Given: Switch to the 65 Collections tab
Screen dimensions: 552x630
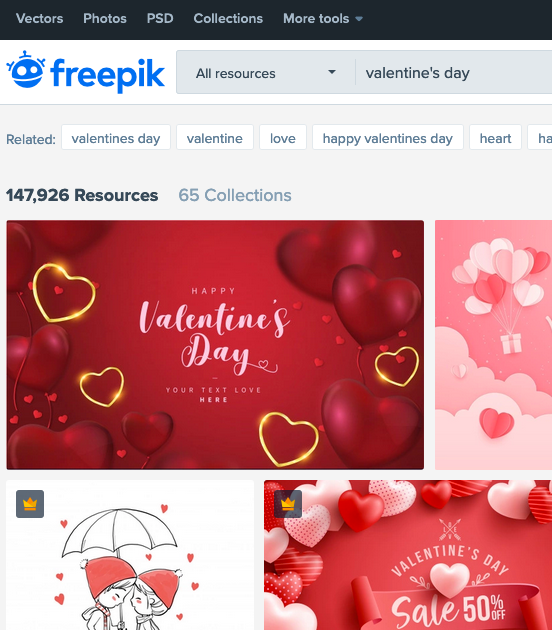Looking at the screenshot, I should point(235,195).
